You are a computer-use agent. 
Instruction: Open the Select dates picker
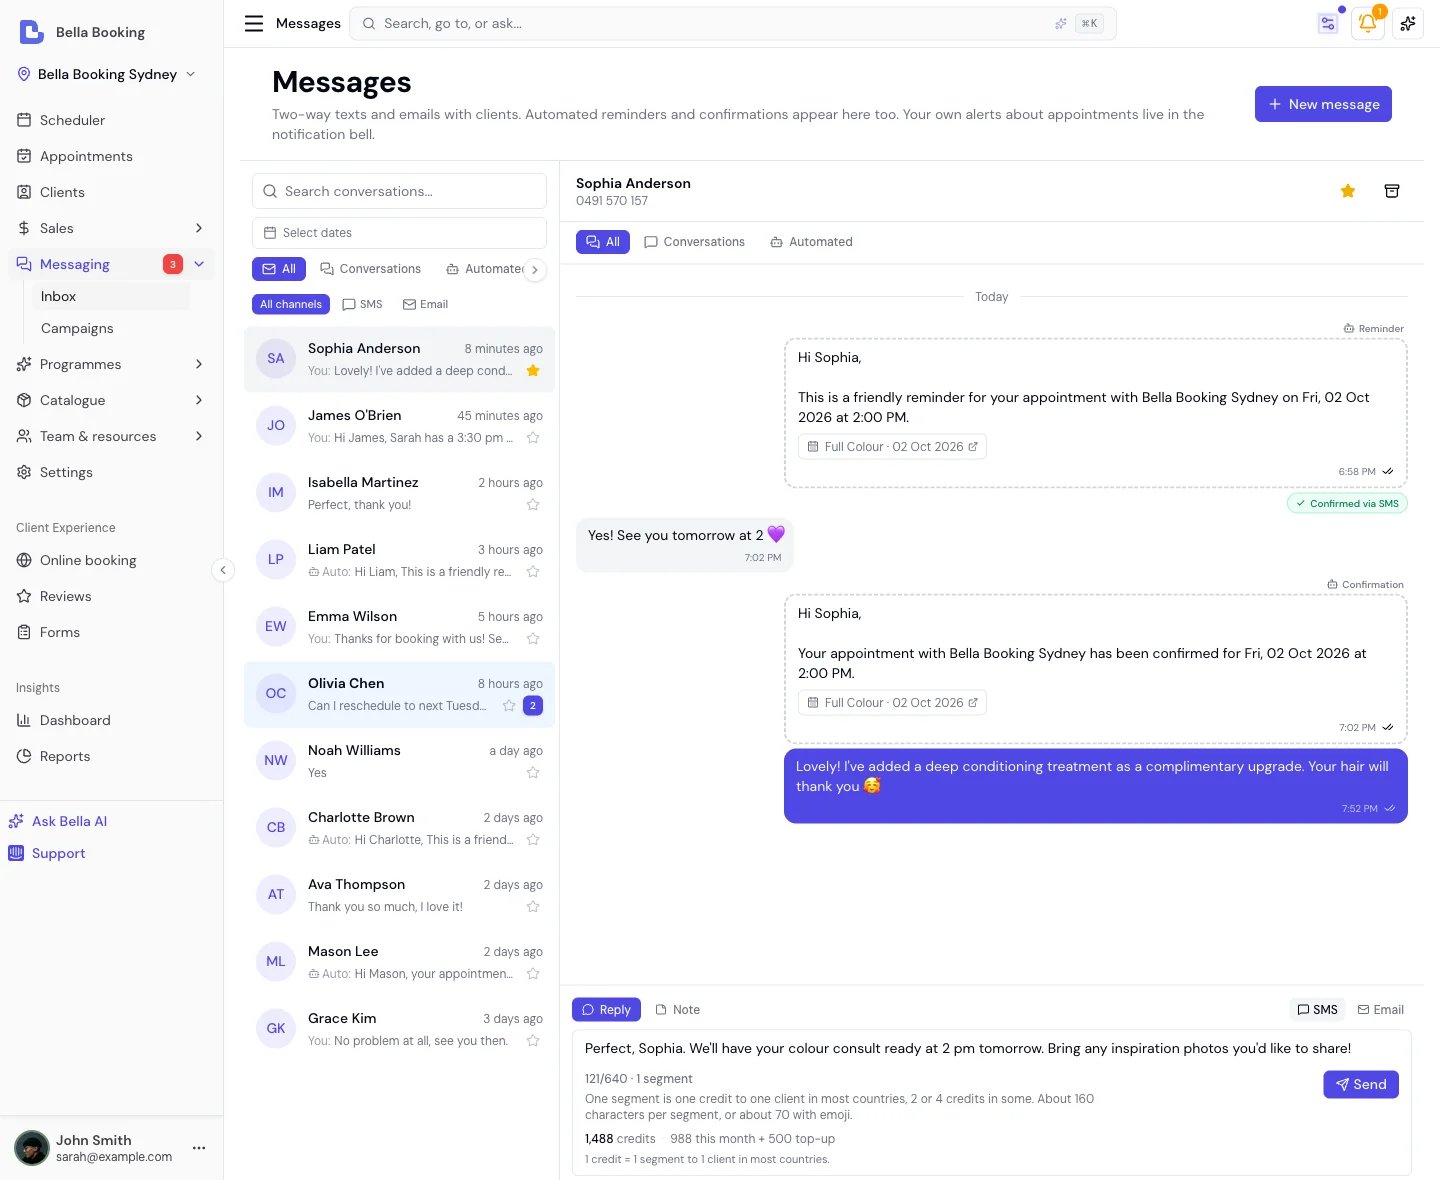coord(399,233)
